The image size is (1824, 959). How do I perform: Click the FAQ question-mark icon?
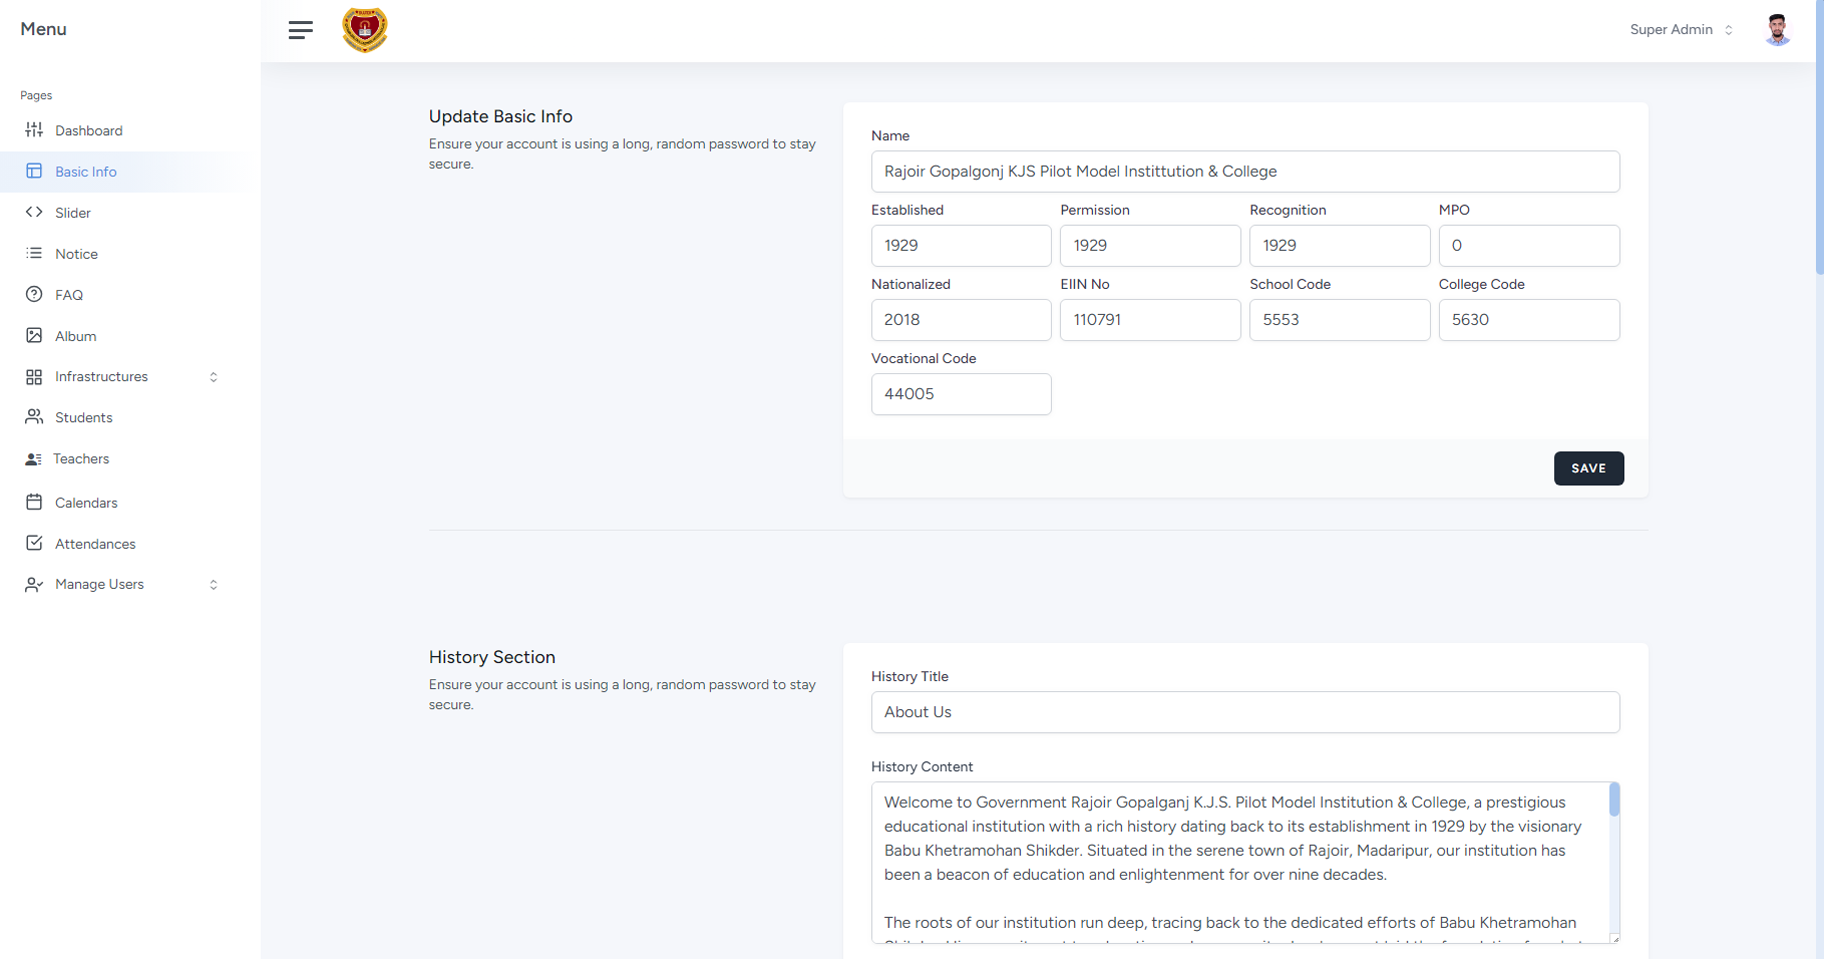[34, 295]
